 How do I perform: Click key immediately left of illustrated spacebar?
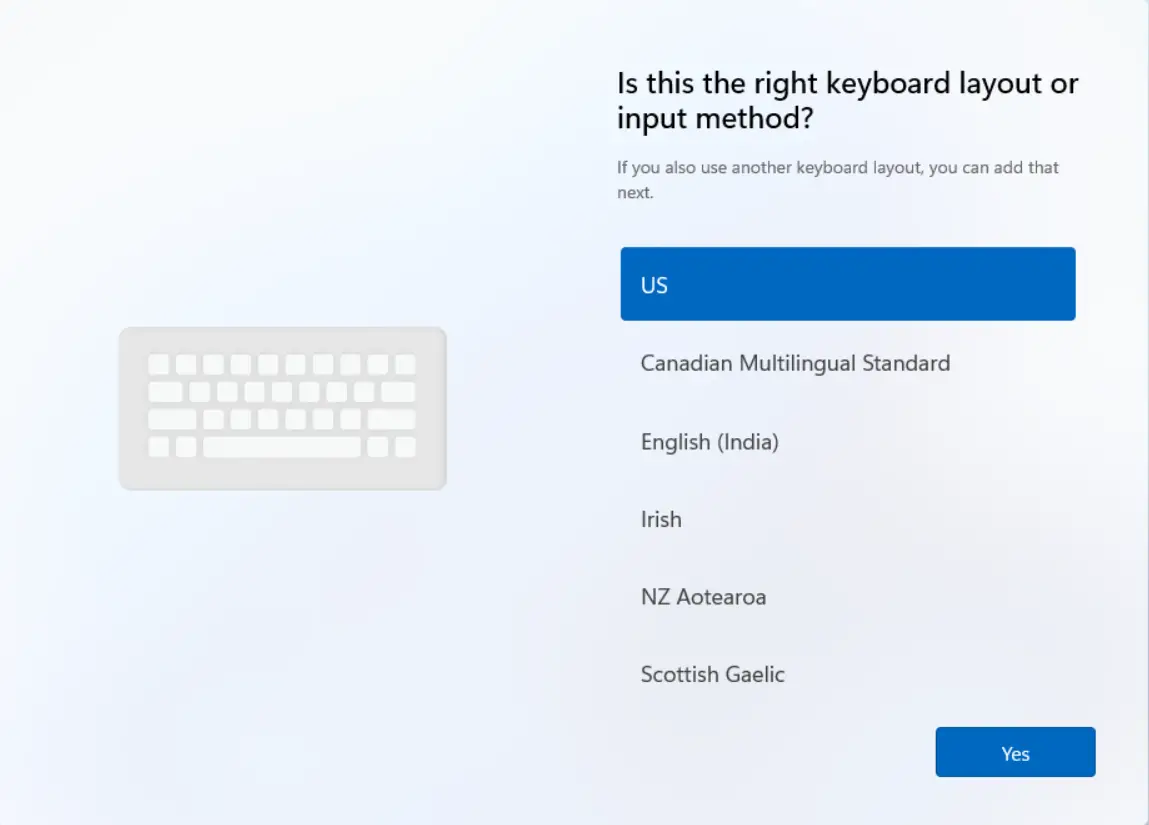pos(186,447)
